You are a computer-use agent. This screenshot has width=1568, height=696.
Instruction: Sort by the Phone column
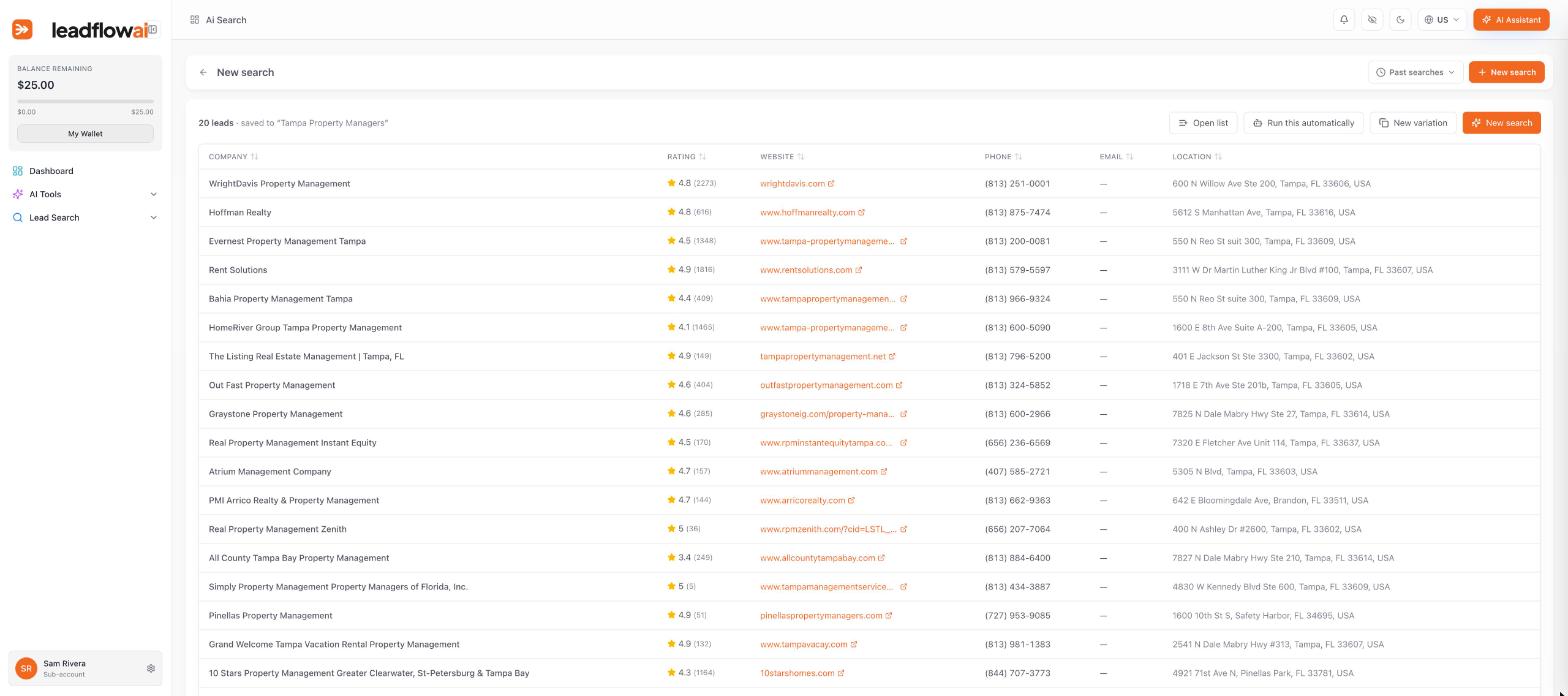(1003, 157)
